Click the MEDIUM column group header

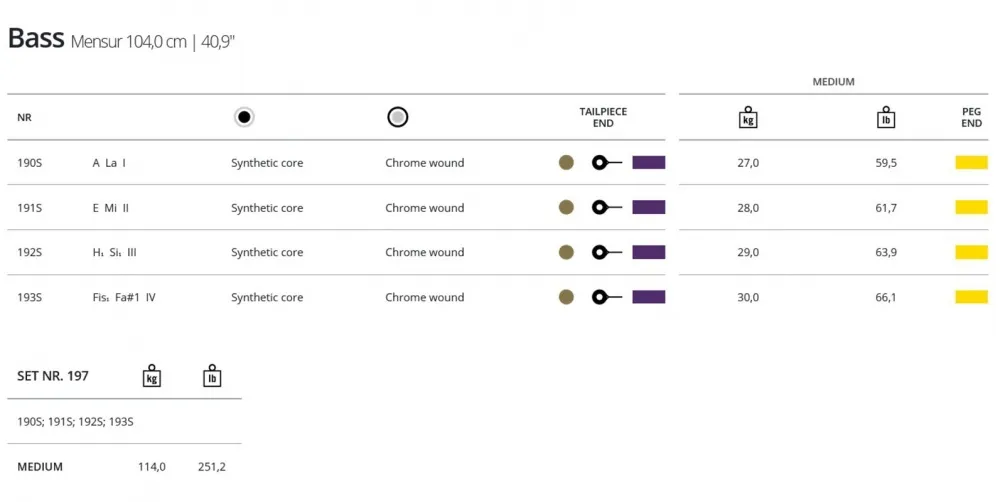click(834, 82)
